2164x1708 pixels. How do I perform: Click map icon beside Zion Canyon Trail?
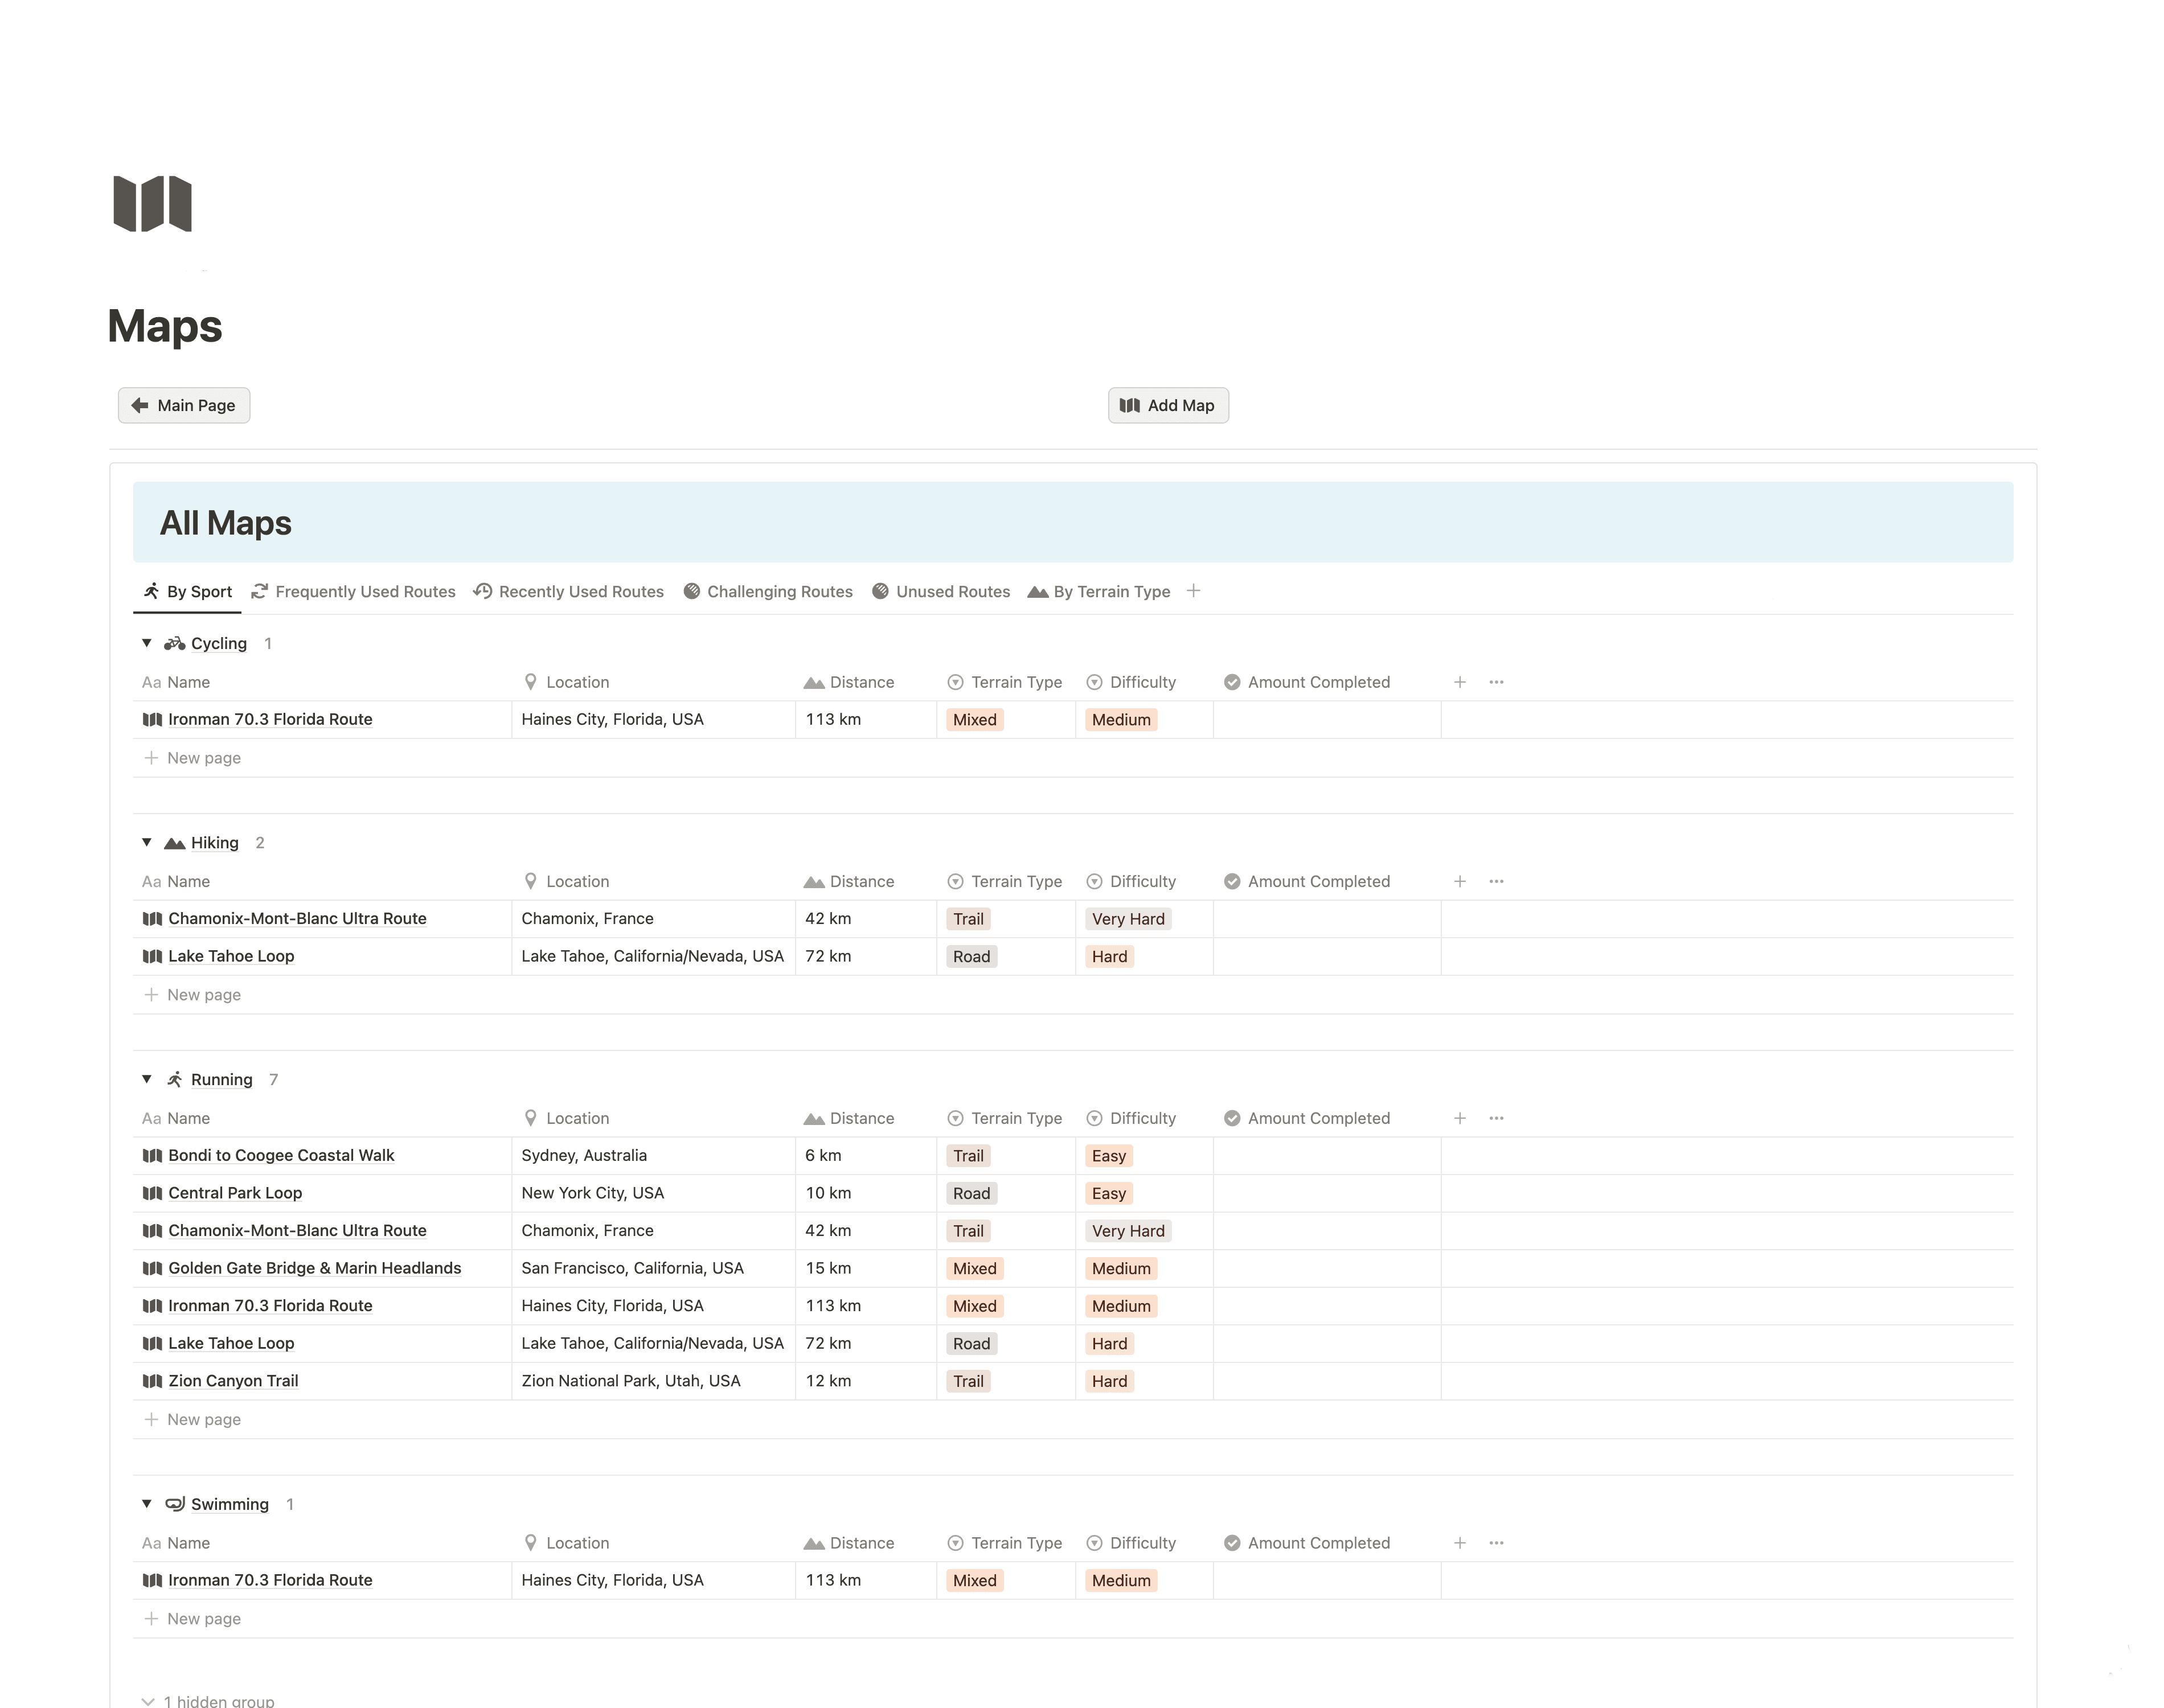pyautogui.click(x=152, y=1381)
